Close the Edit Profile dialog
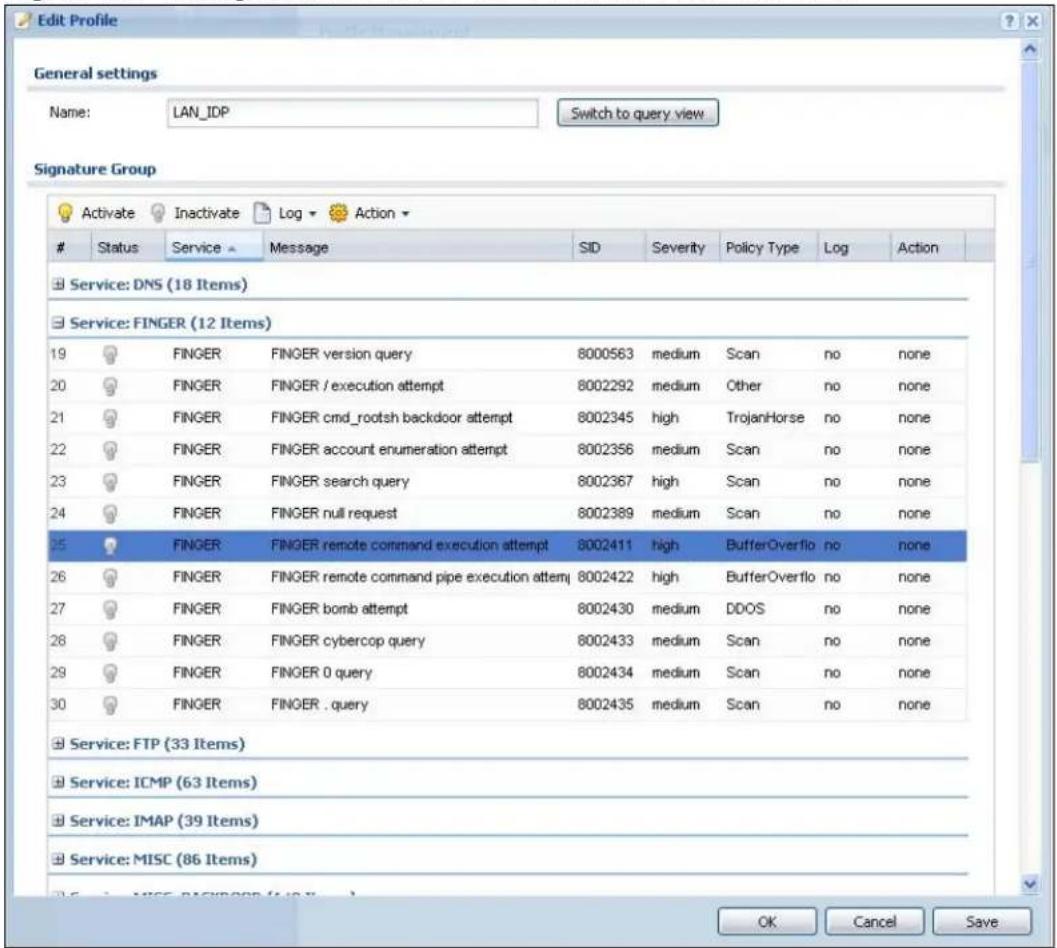 click(x=1033, y=21)
